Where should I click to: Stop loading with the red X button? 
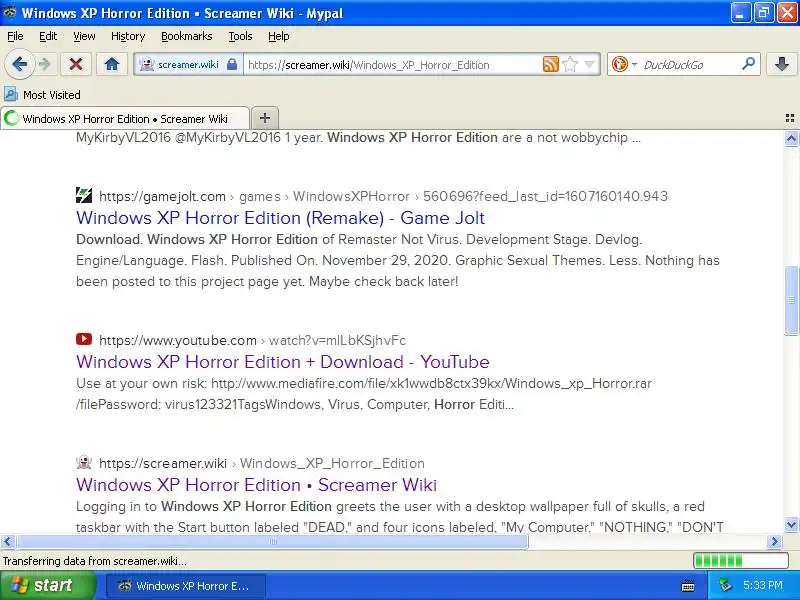pyautogui.click(x=76, y=64)
